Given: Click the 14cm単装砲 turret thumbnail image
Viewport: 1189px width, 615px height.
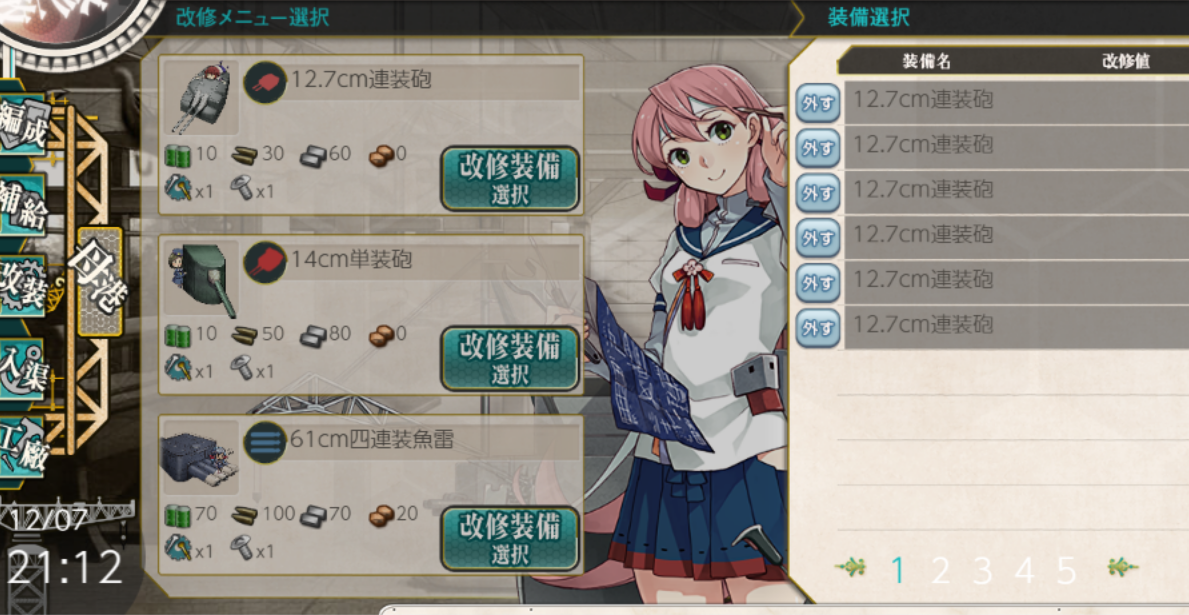Looking at the screenshot, I should (201, 278).
